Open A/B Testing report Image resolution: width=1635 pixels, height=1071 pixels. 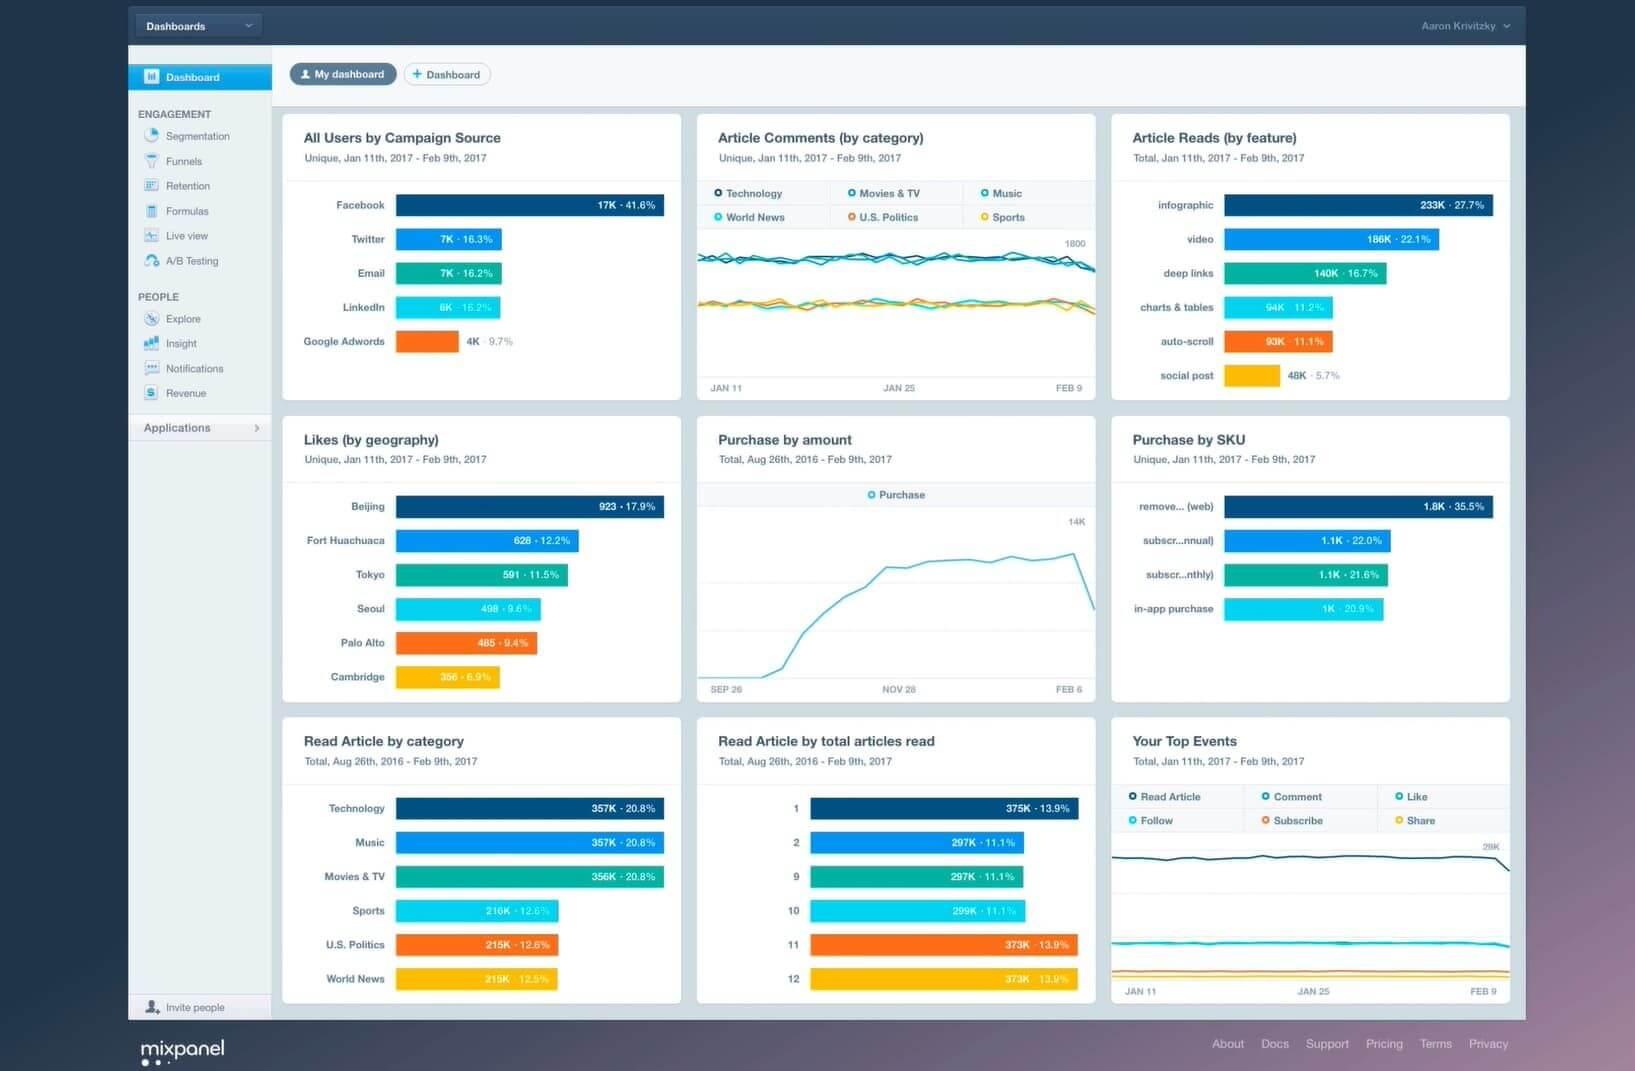coord(192,261)
